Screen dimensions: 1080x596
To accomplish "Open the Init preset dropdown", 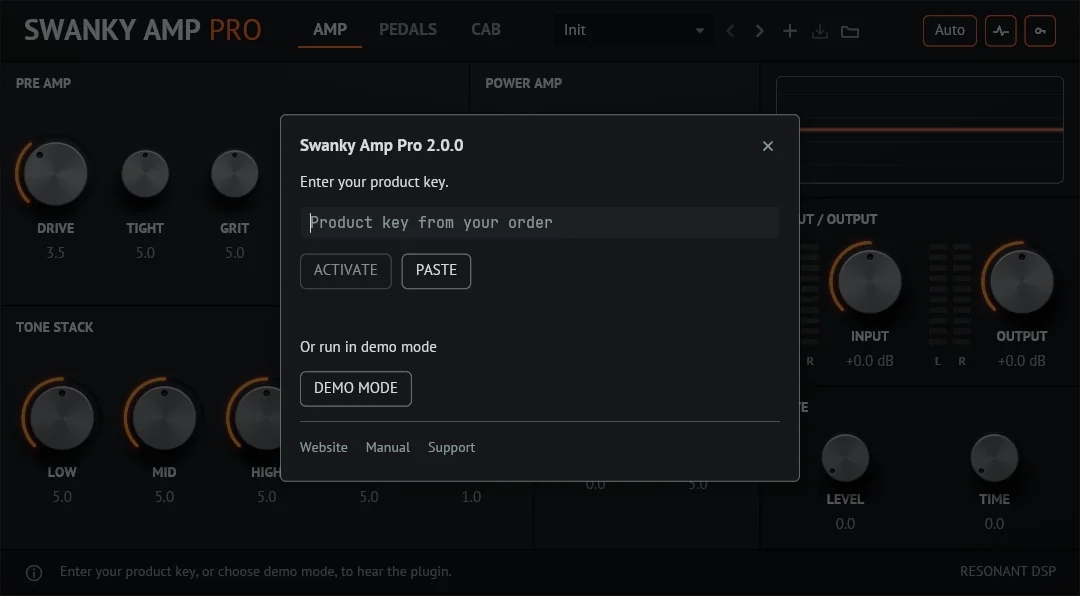I will pos(633,30).
